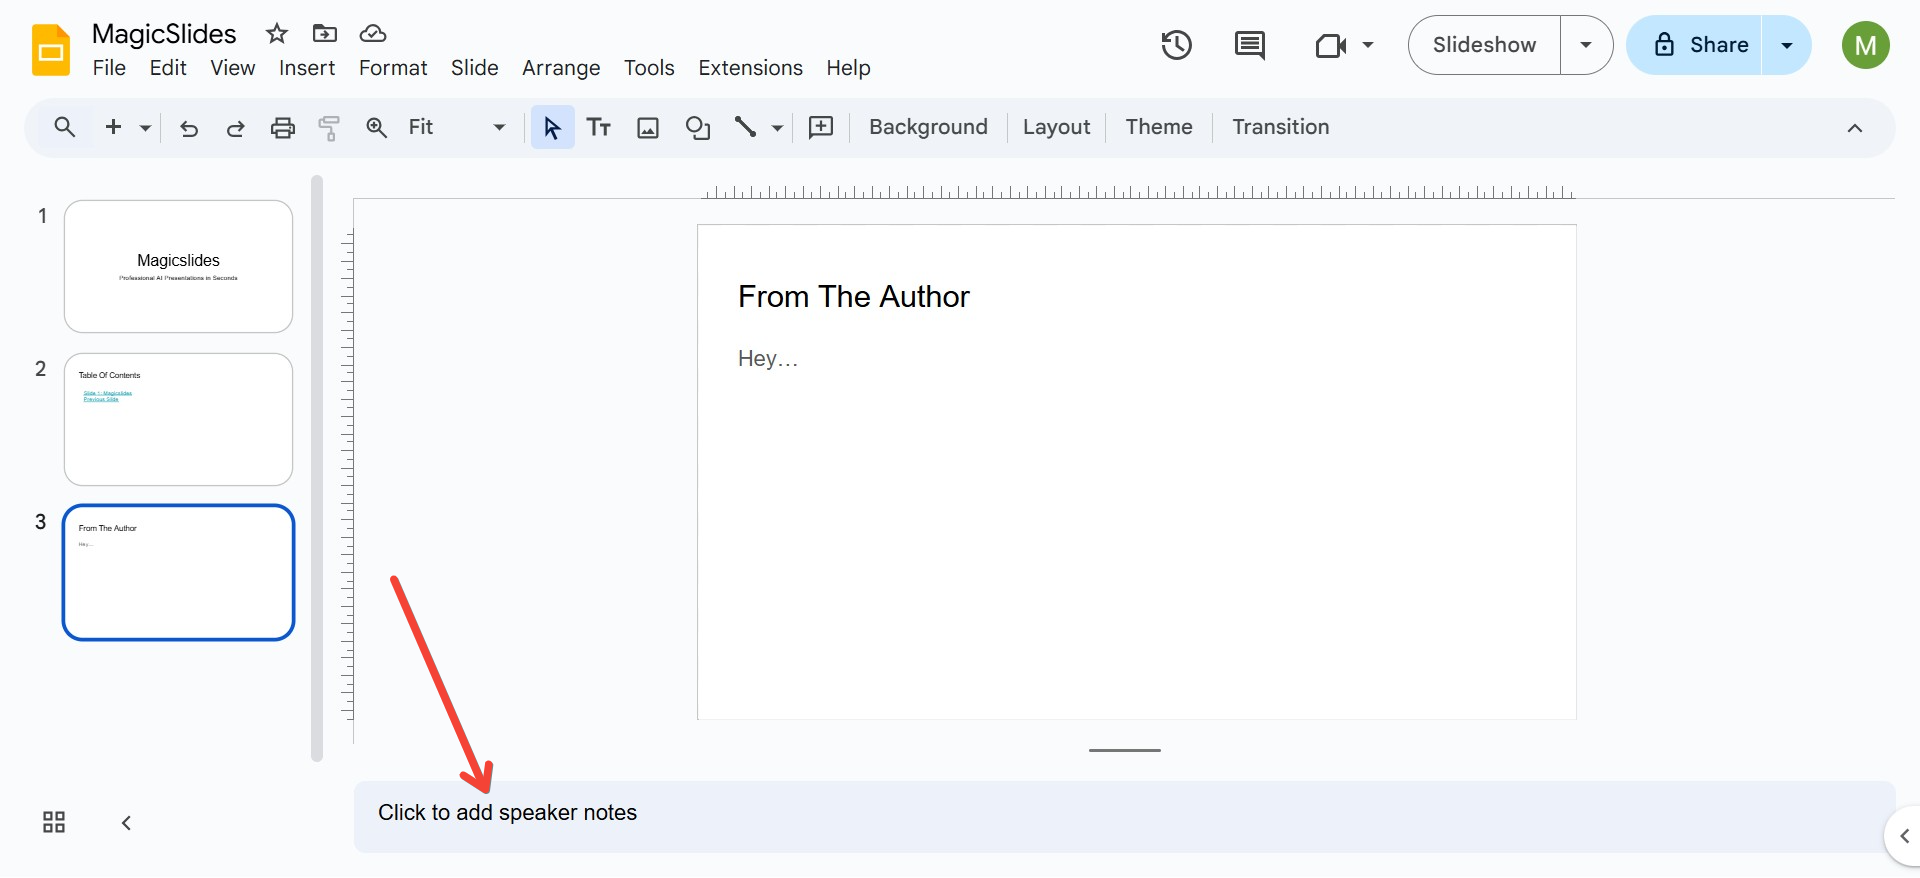Click the Zoom tool icon
Viewport: 1920px width, 878px height.
pos(377,128)
